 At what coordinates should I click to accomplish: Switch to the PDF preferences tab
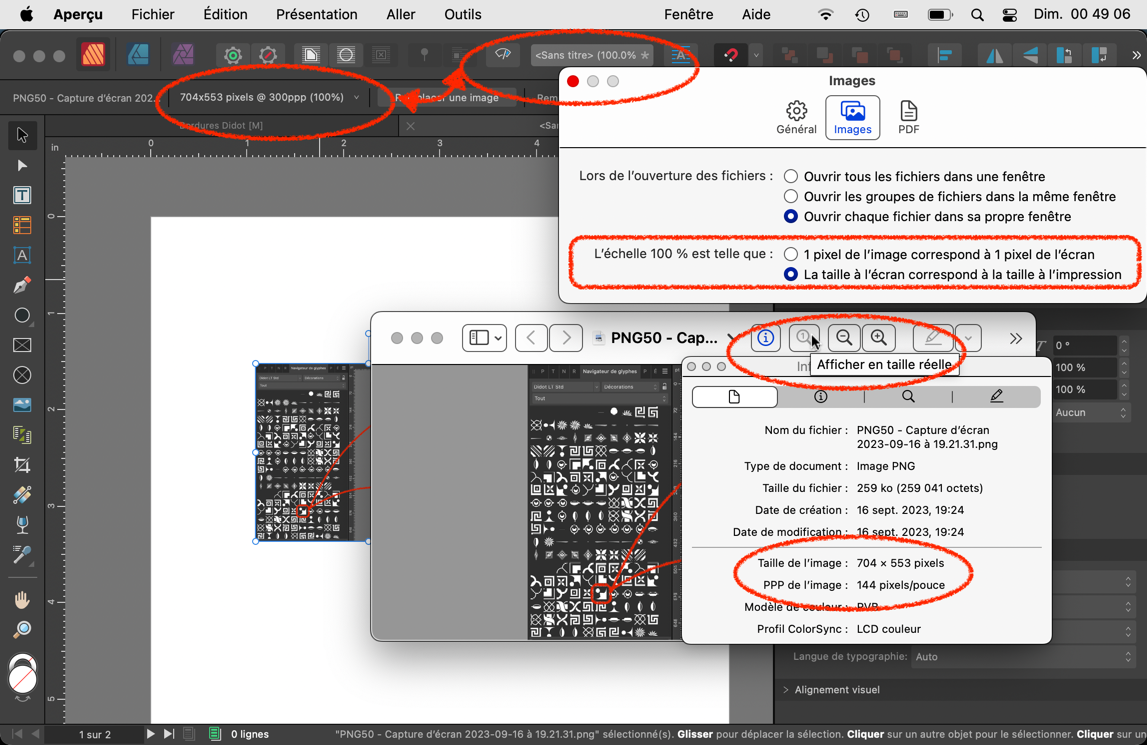click(908, 117)
